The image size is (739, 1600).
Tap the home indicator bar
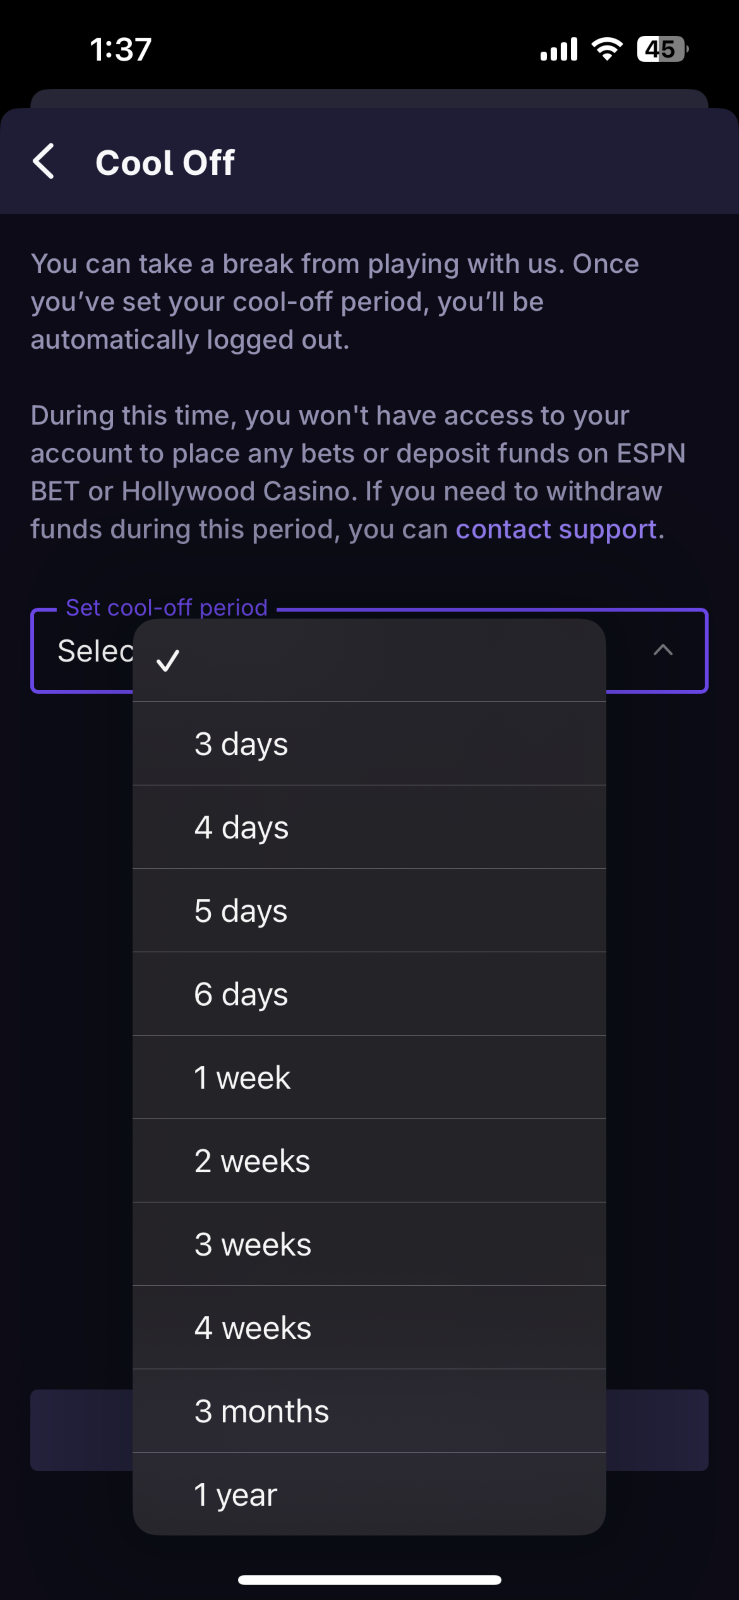[369, 1580]
